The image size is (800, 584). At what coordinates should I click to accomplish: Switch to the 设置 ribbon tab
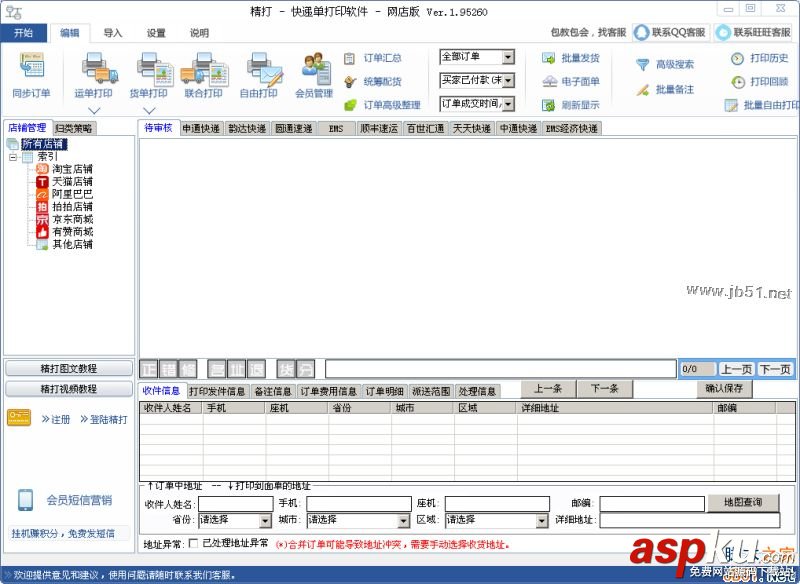coord(156,33)
